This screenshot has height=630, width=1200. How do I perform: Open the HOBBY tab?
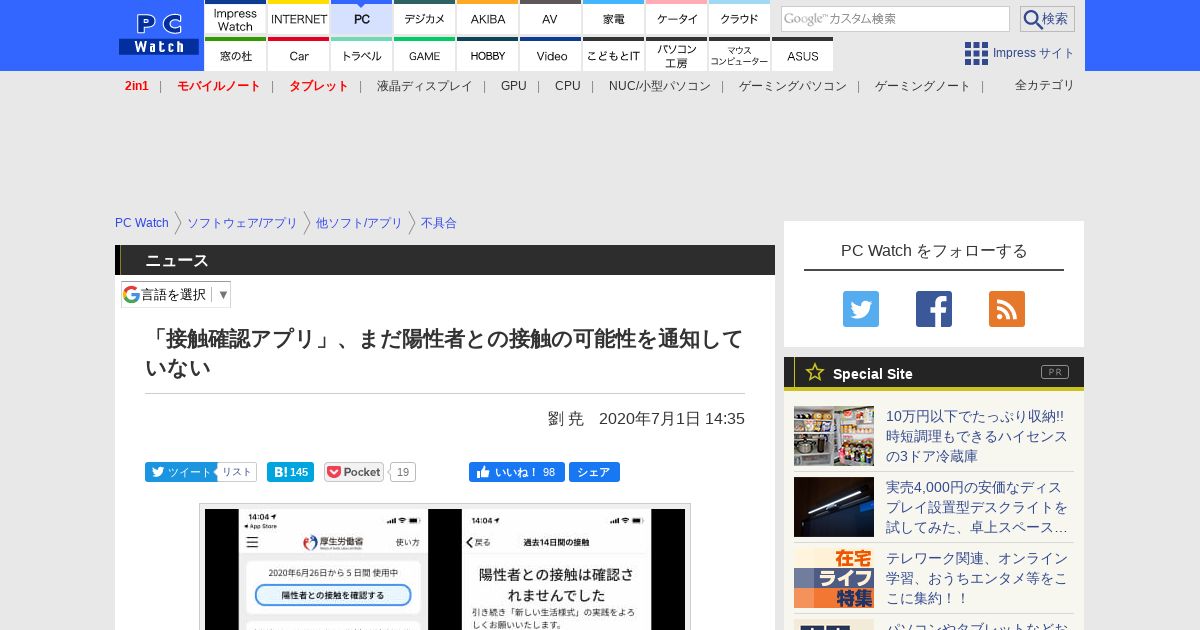(x=488, y=55)
